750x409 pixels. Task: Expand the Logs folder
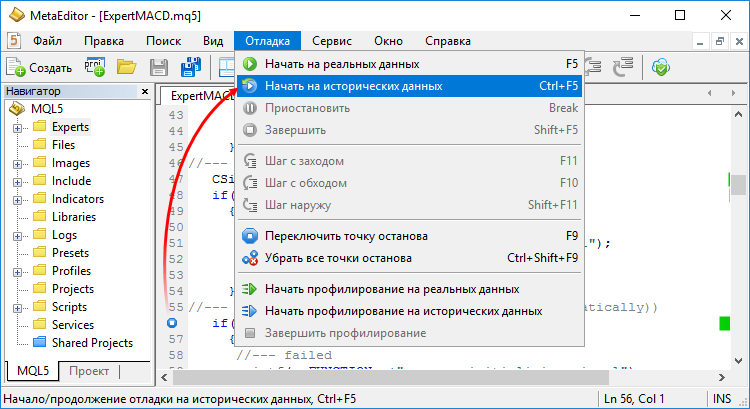click(x=17, y=236)
